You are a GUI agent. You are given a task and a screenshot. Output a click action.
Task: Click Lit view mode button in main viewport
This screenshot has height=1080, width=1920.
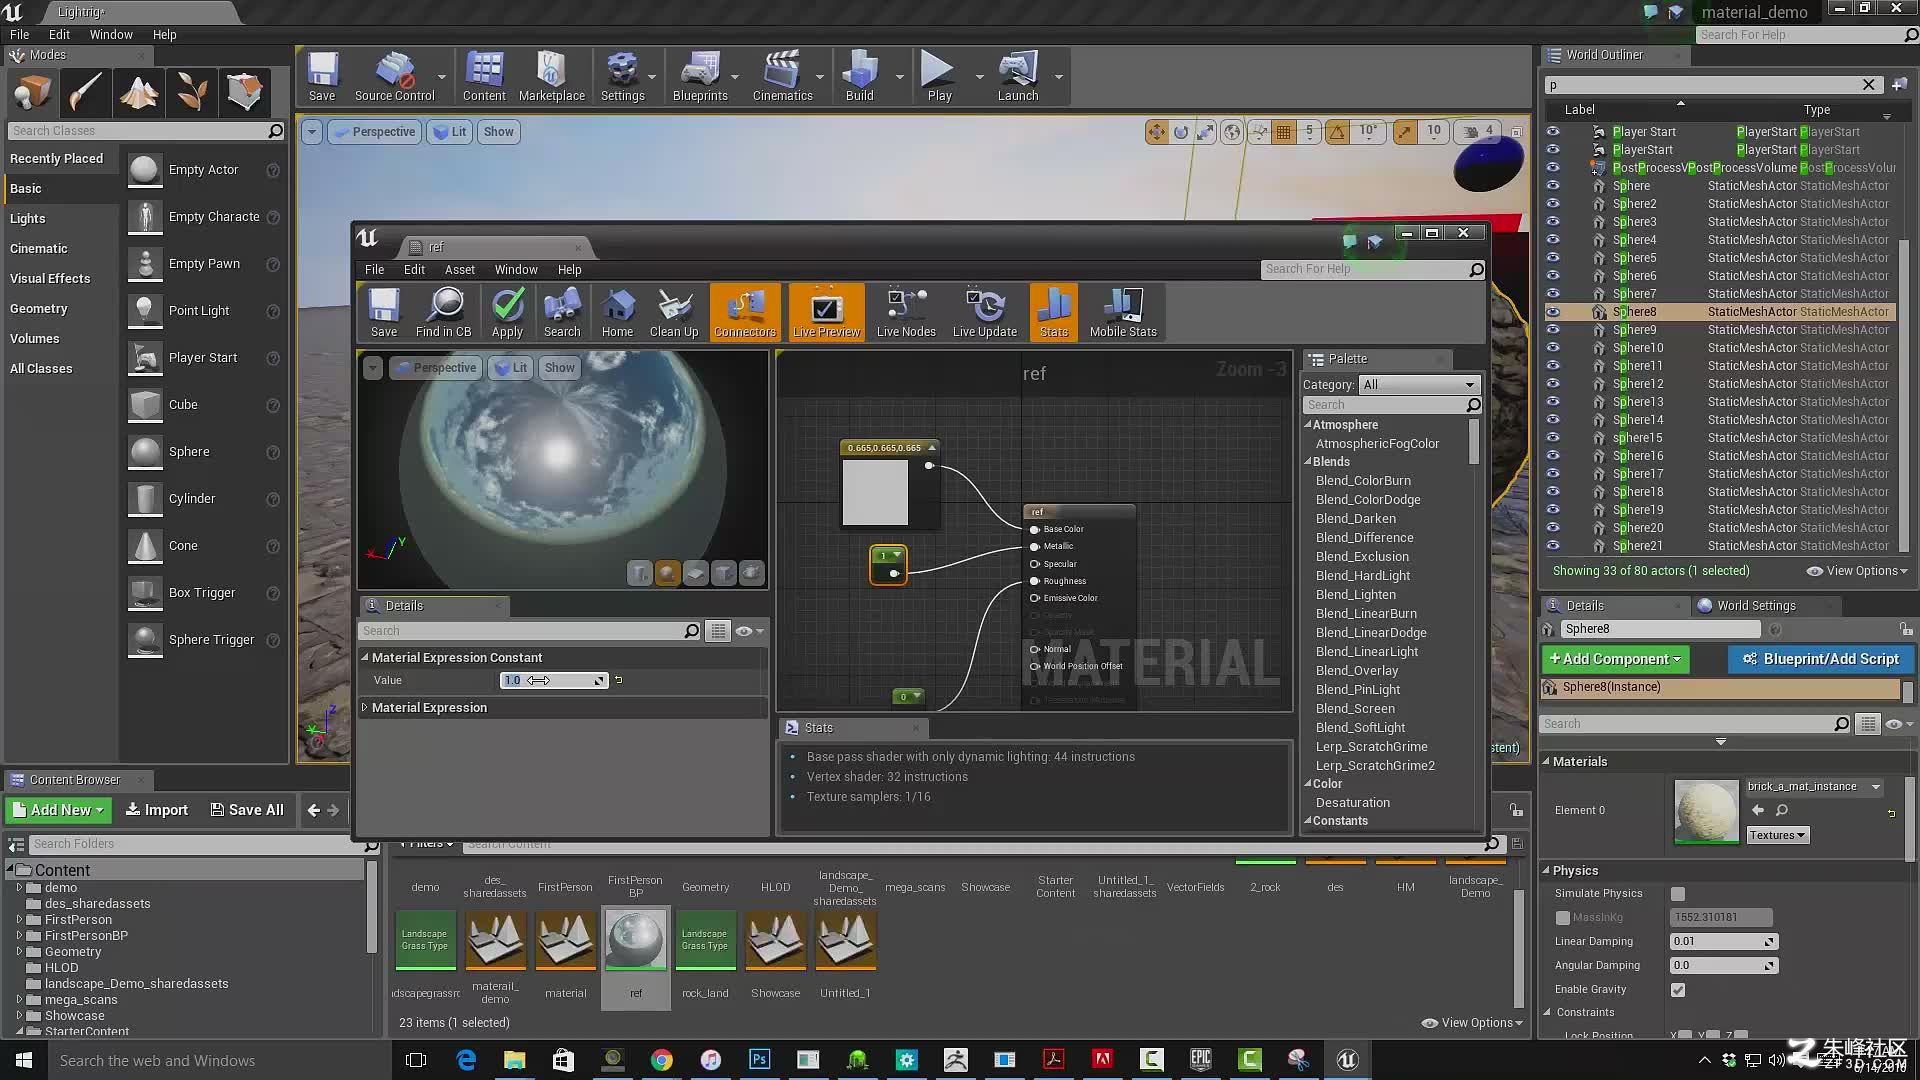(x=449, y=132)
